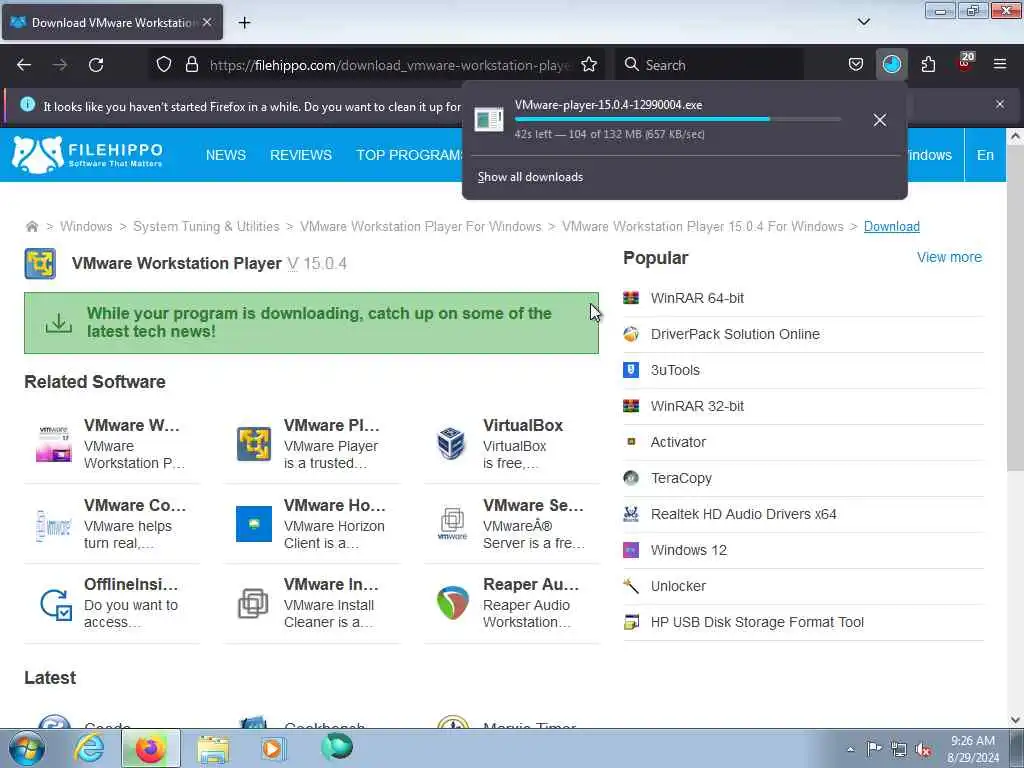Open Unlocker in Popular list
The image size is (1024, 768).
click(678, 586)
